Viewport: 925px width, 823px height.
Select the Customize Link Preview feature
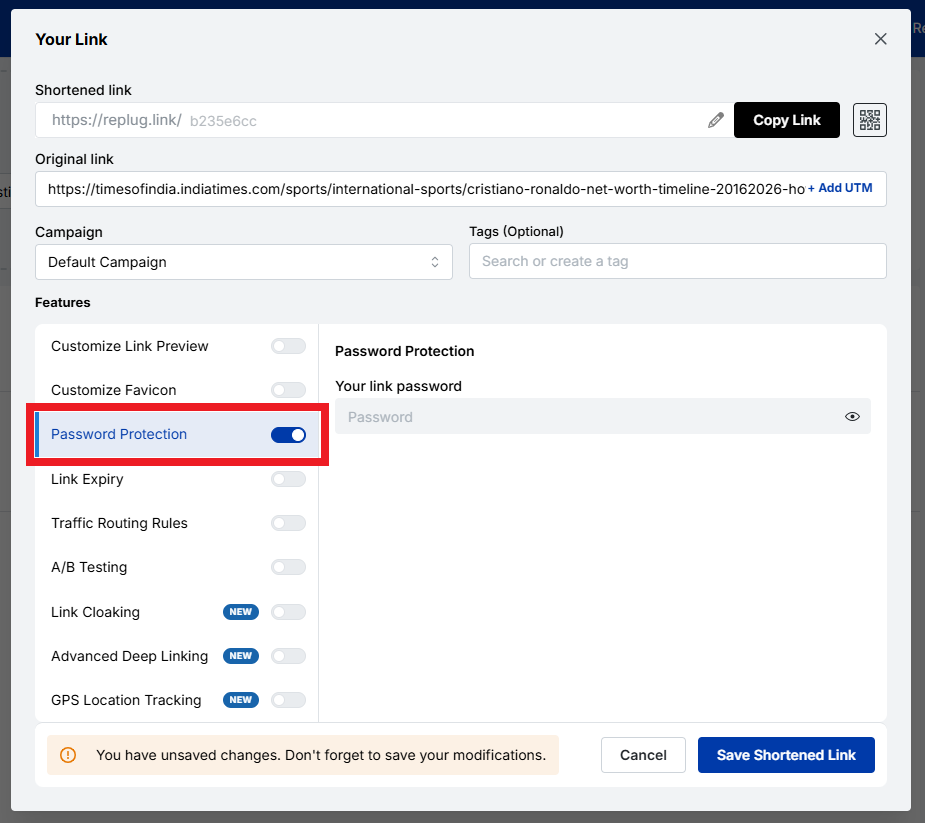coord(129,346)
